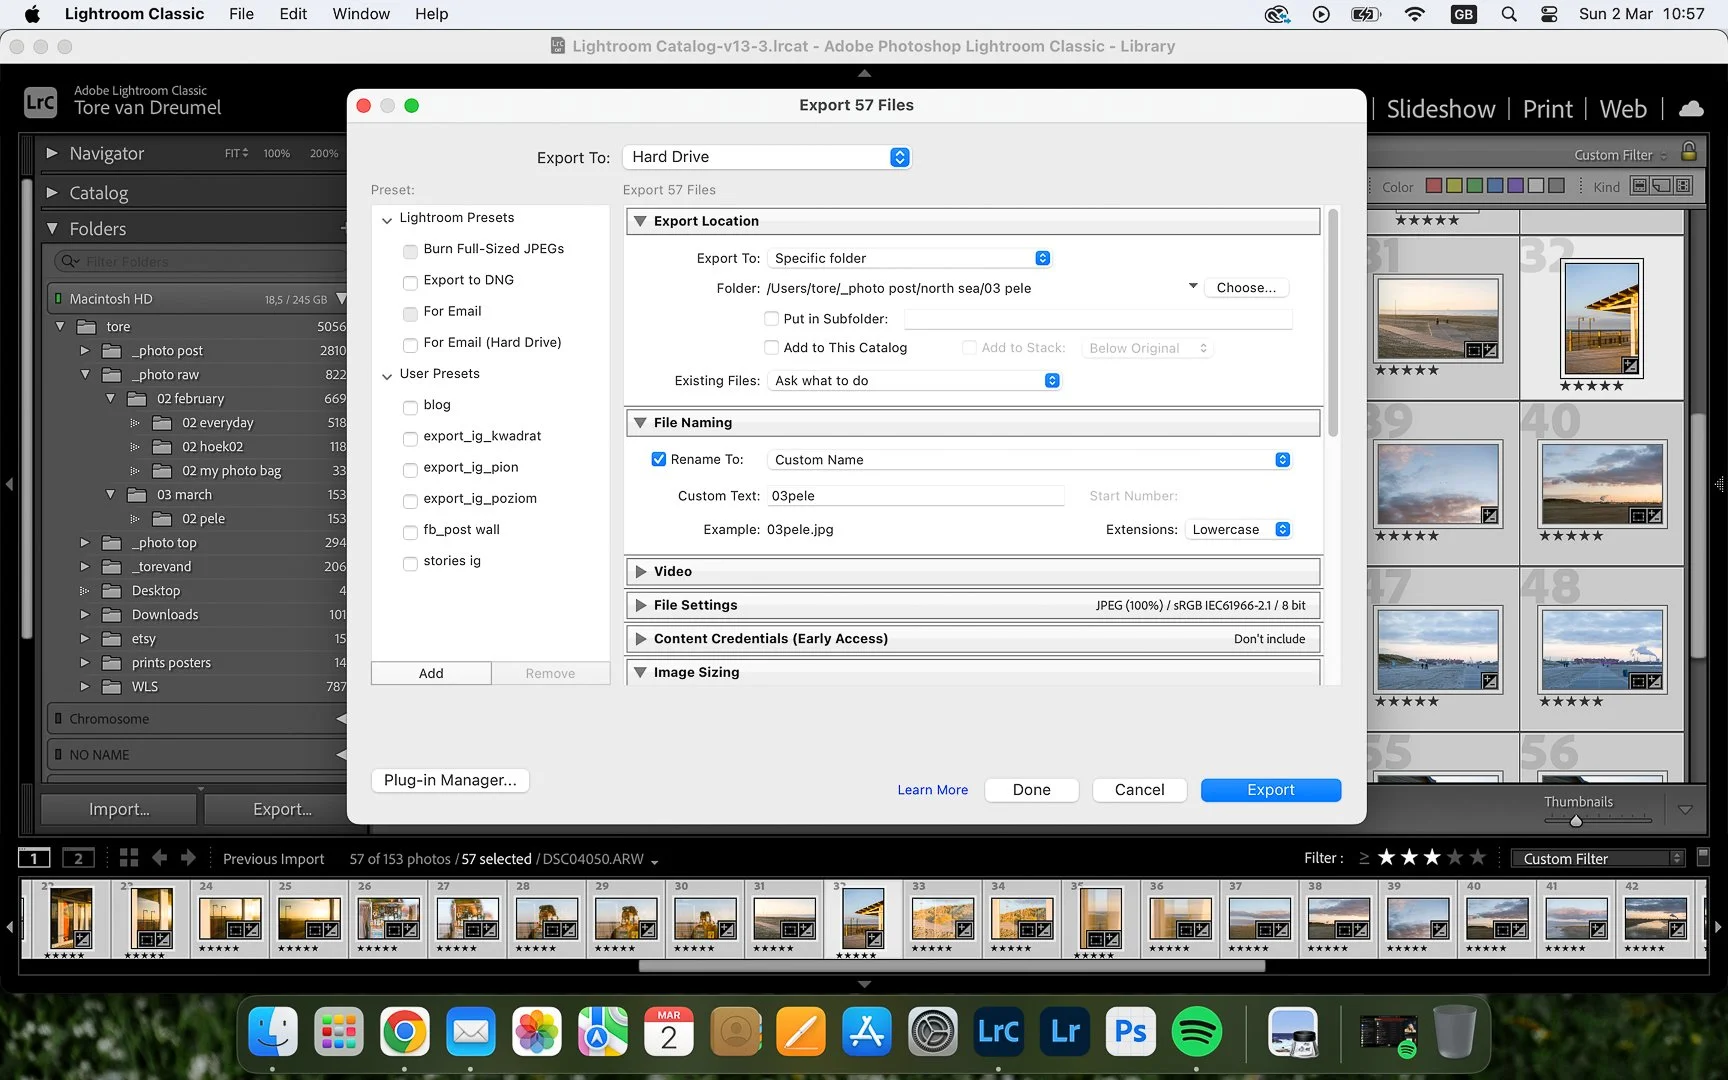
Task: Check the Export to DNG preset
Action: coord(410,282)
